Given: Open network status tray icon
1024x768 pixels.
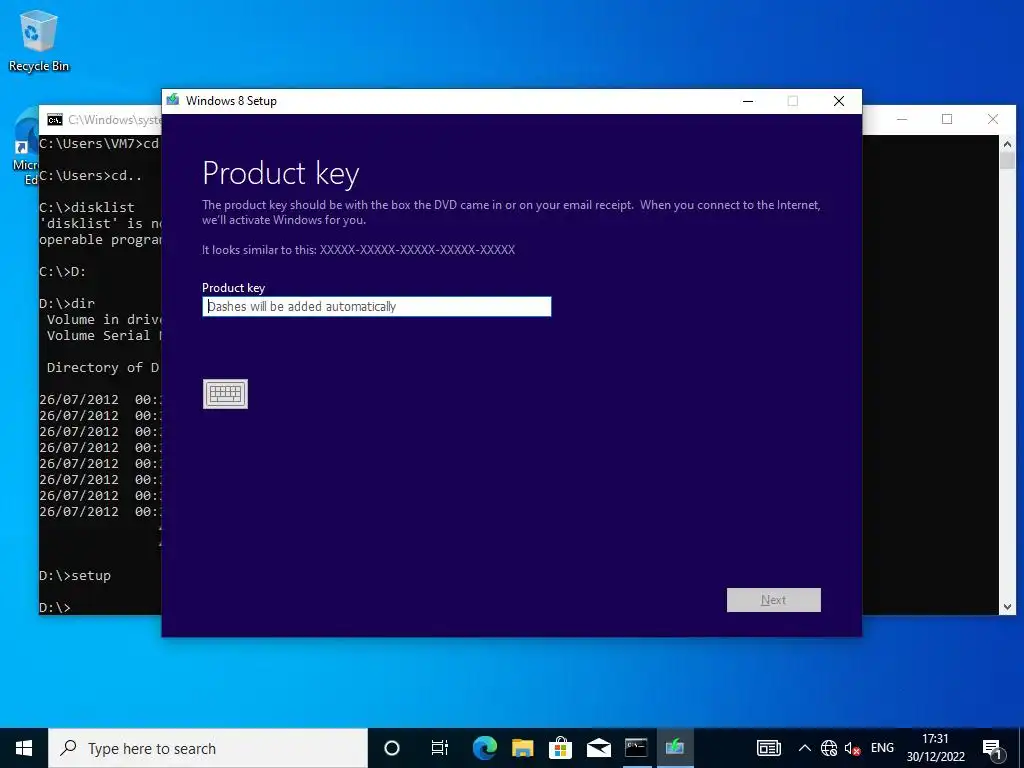Looking at the screenshot, I should (829, 748).
